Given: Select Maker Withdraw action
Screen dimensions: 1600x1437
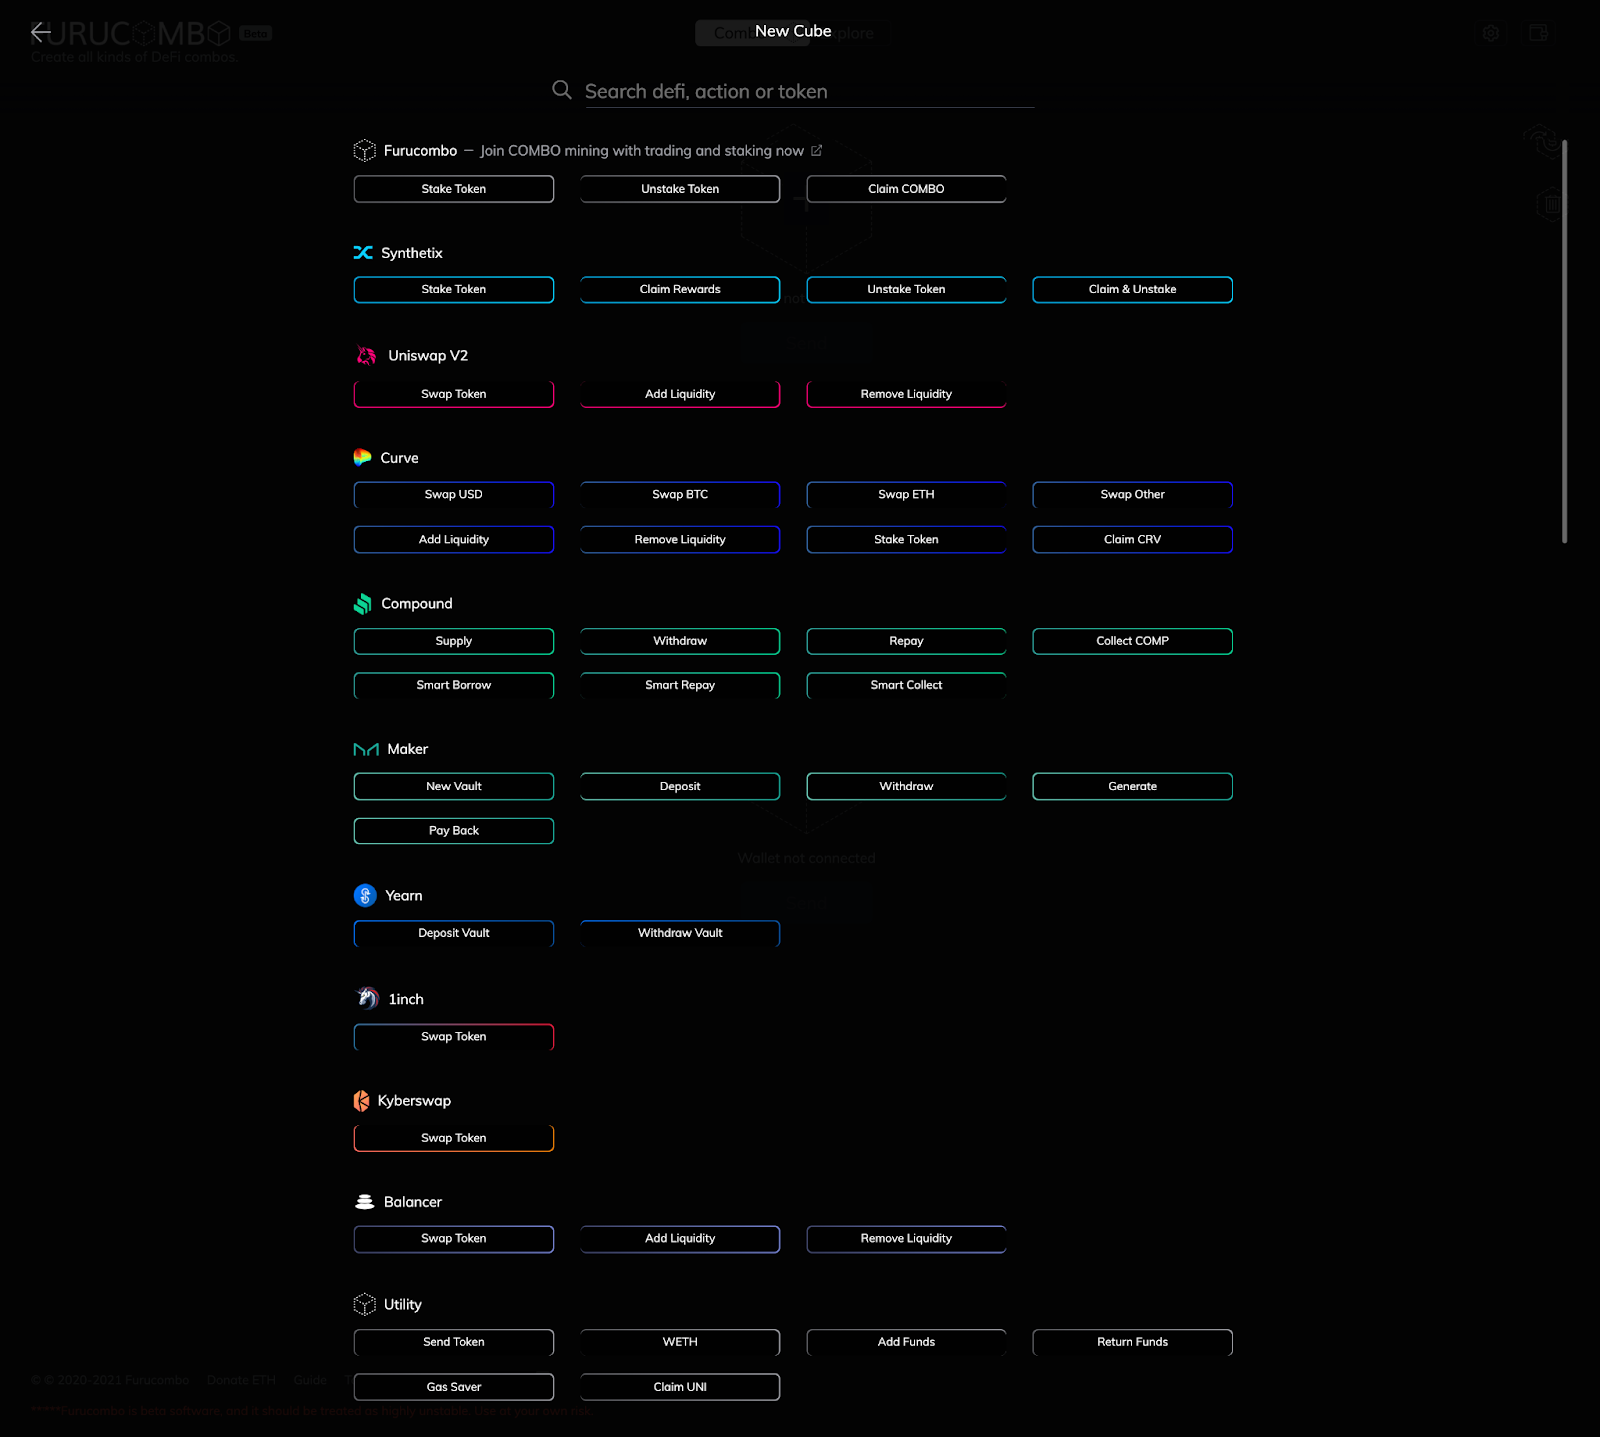Looking at the screenshot, I should pos(906,787).
